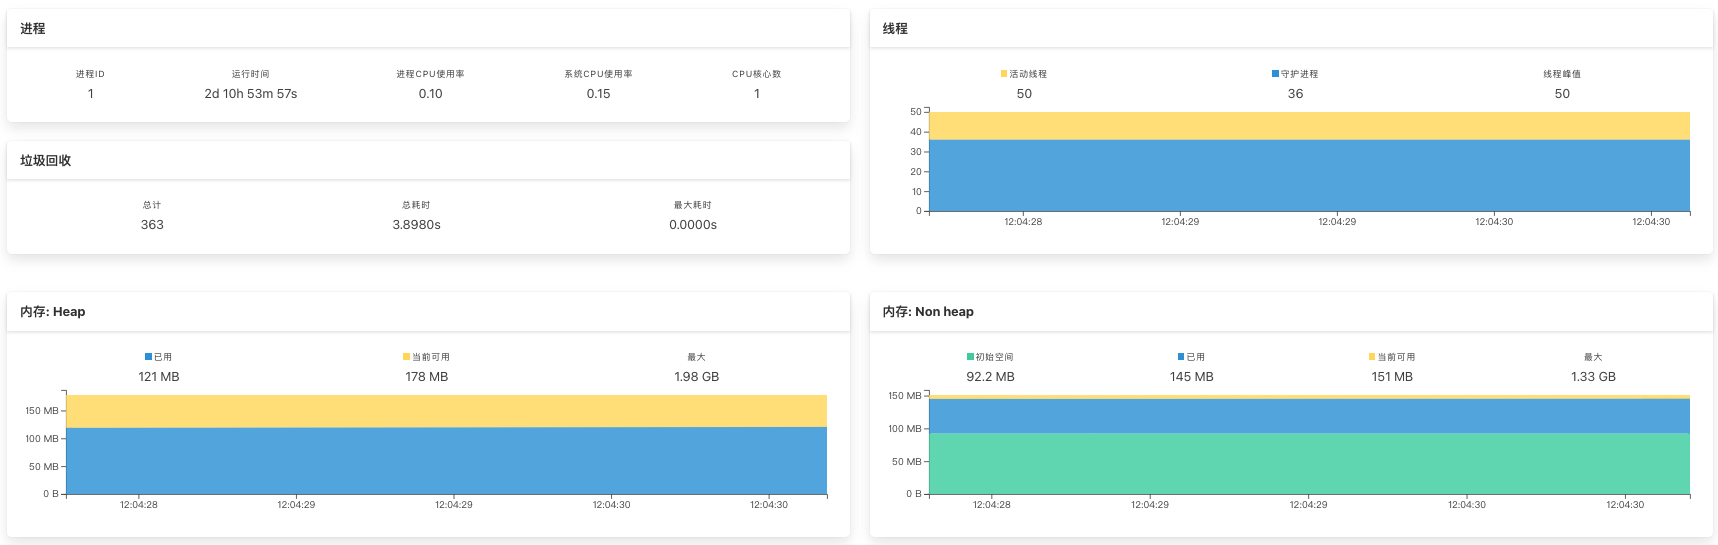The width and height of the screenshot is (1718, 545).
Task: Select the 内存: Non heap panel title
Action: (x=928, y=312)
